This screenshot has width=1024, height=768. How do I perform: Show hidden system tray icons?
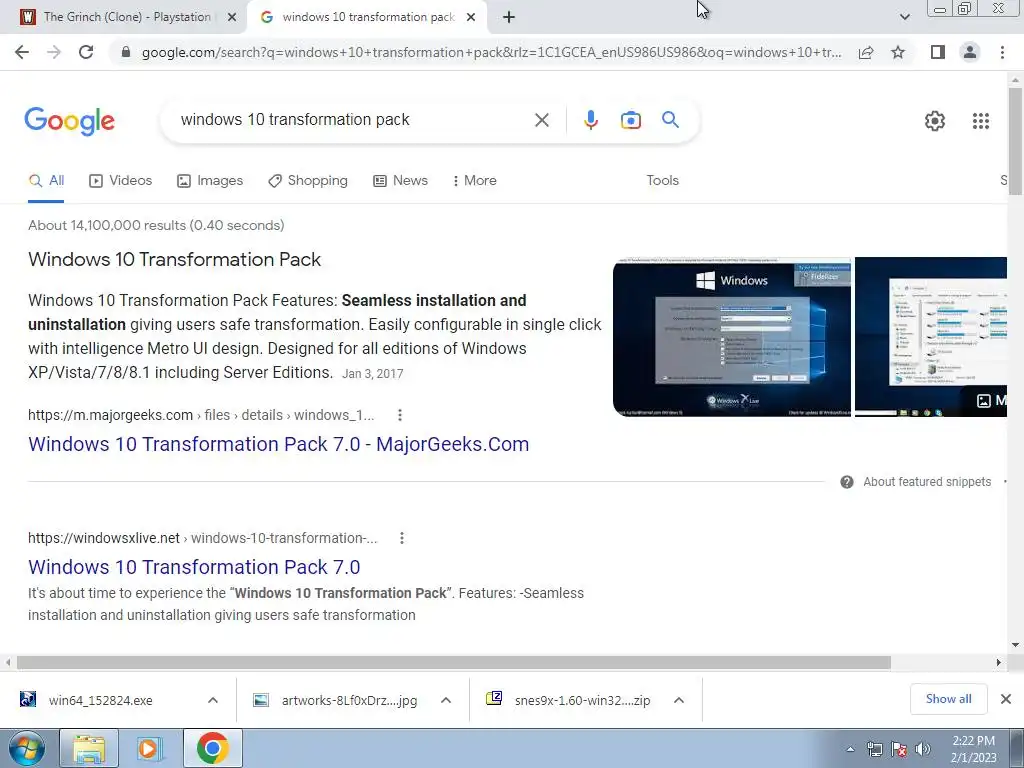tap(850, 749)
